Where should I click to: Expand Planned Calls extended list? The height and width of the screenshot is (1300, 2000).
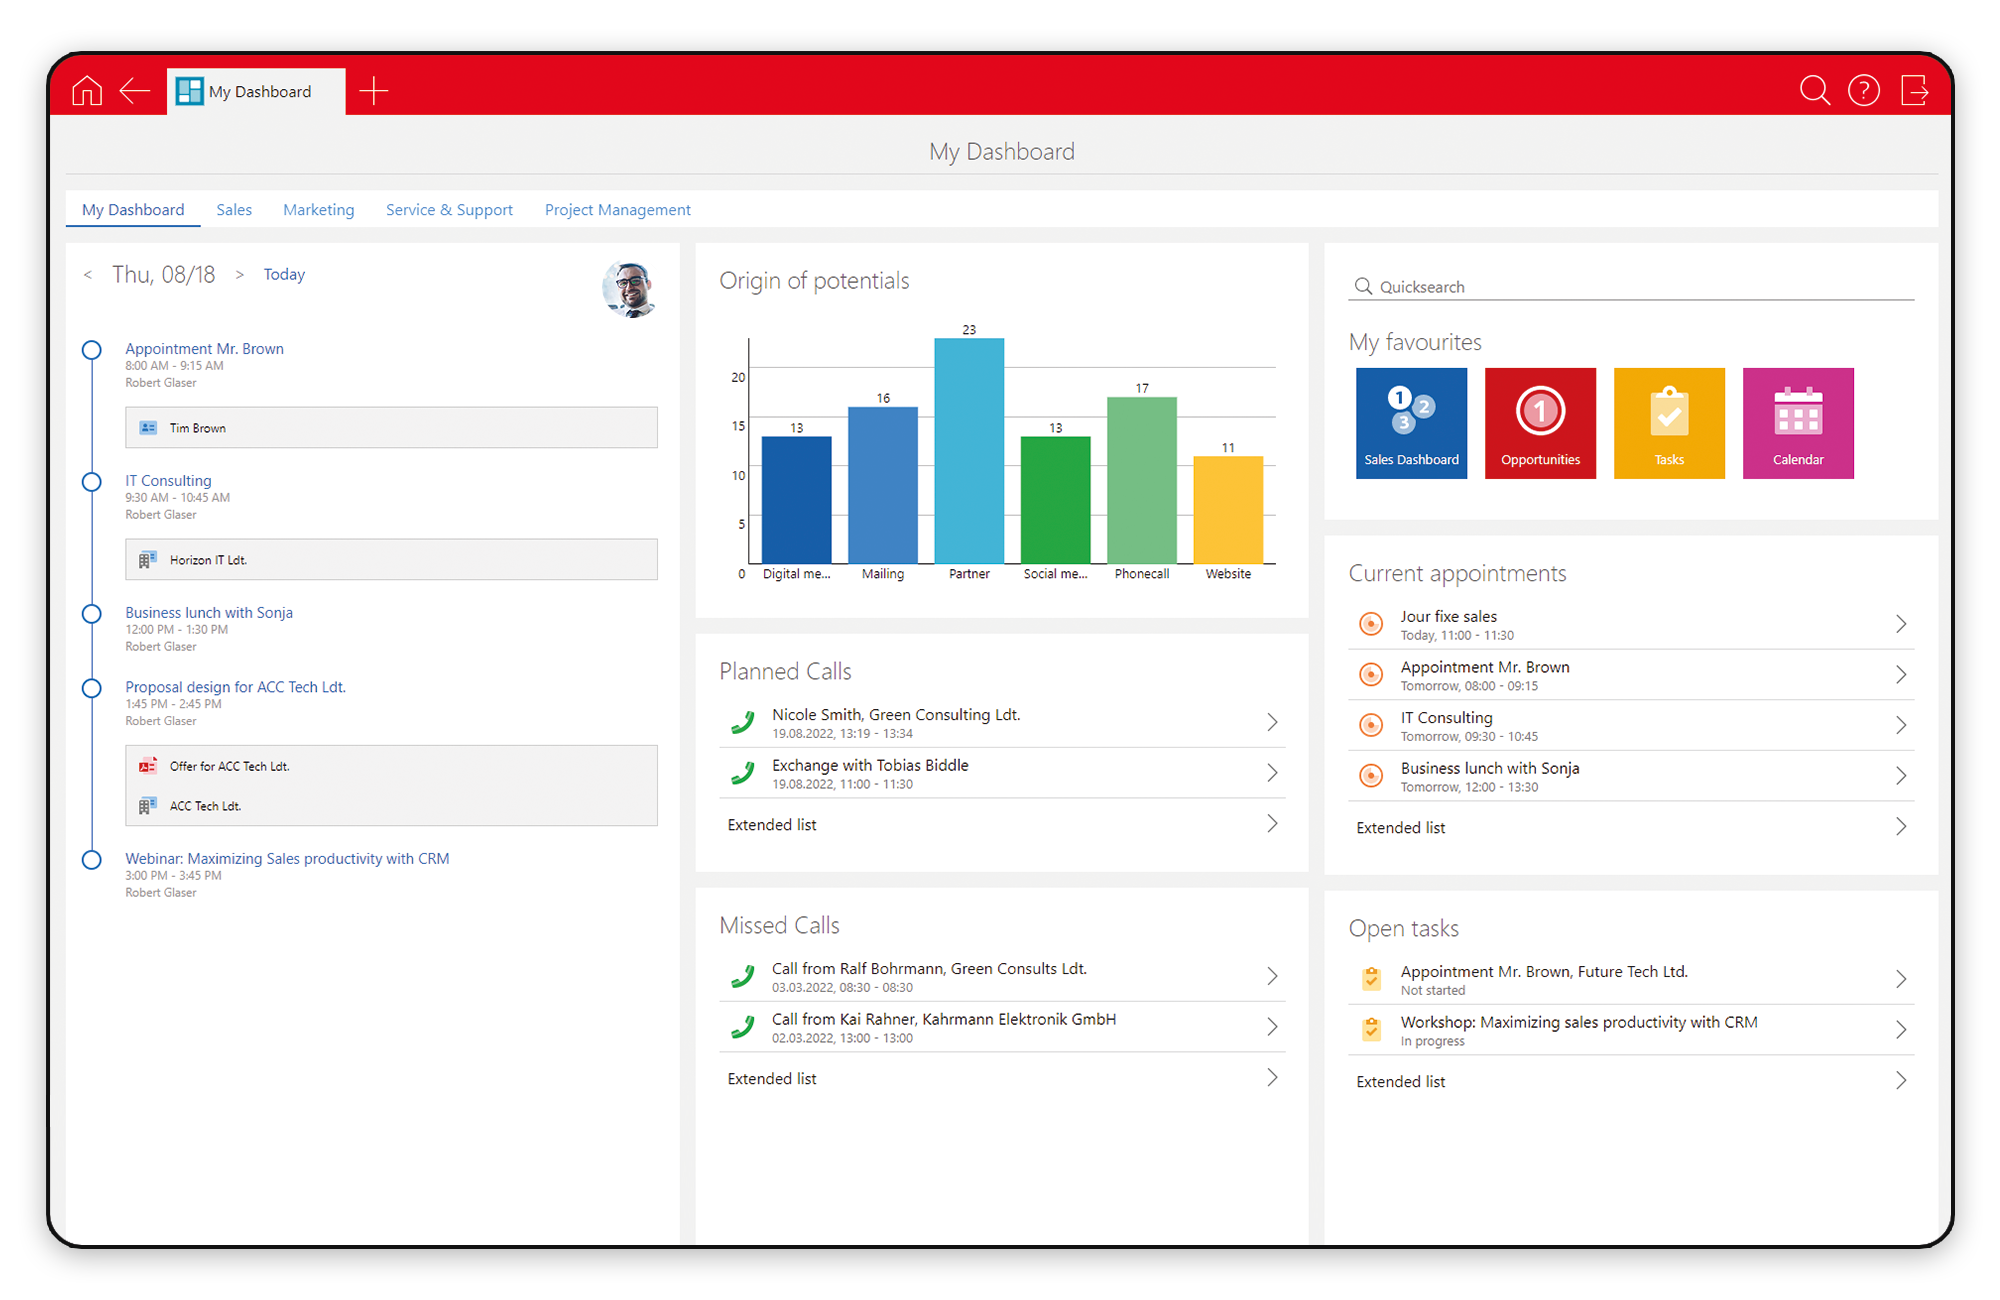point(1001,825)
